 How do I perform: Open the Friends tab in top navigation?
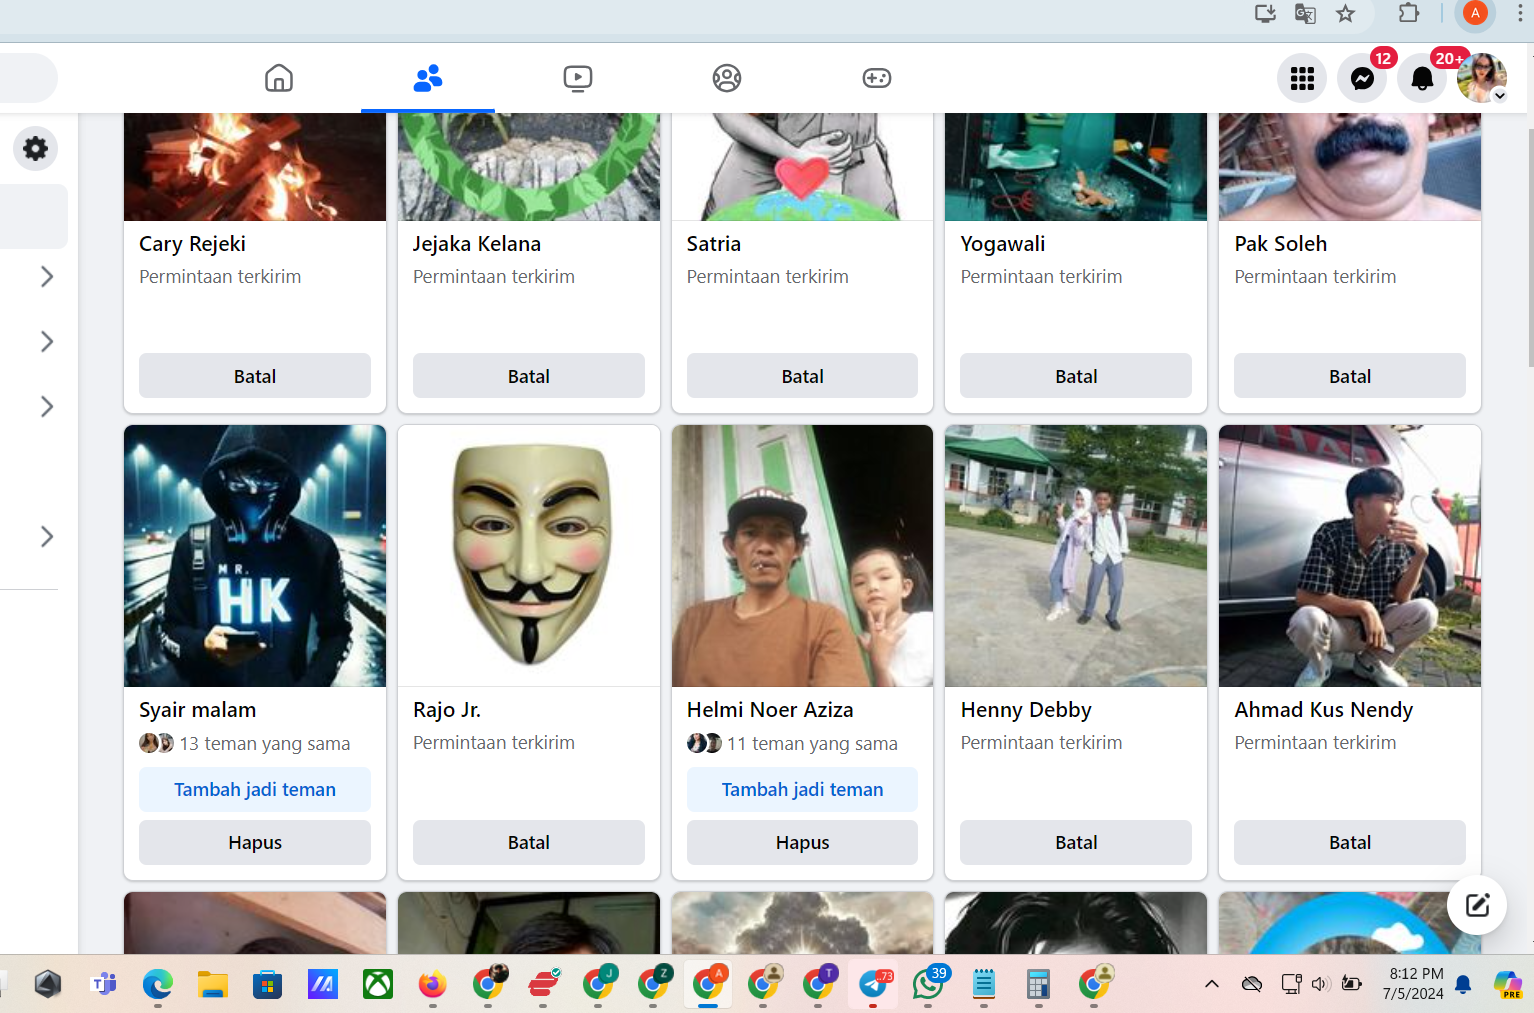click(428, 78)
